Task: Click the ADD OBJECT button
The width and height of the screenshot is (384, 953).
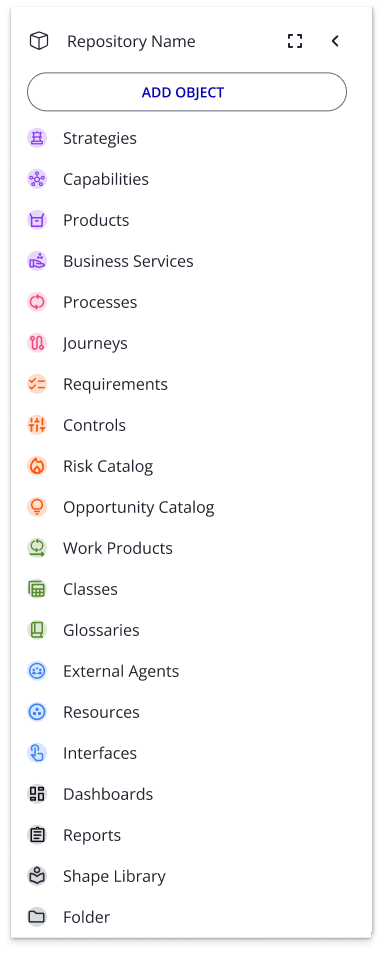Action: coord(187,92)
